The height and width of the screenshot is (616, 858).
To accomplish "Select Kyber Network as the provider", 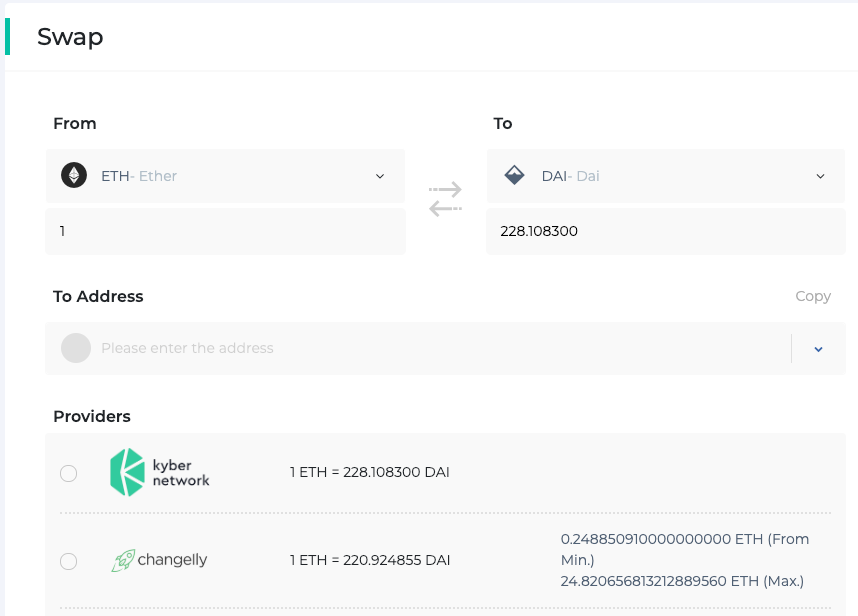I will (68, 473).
